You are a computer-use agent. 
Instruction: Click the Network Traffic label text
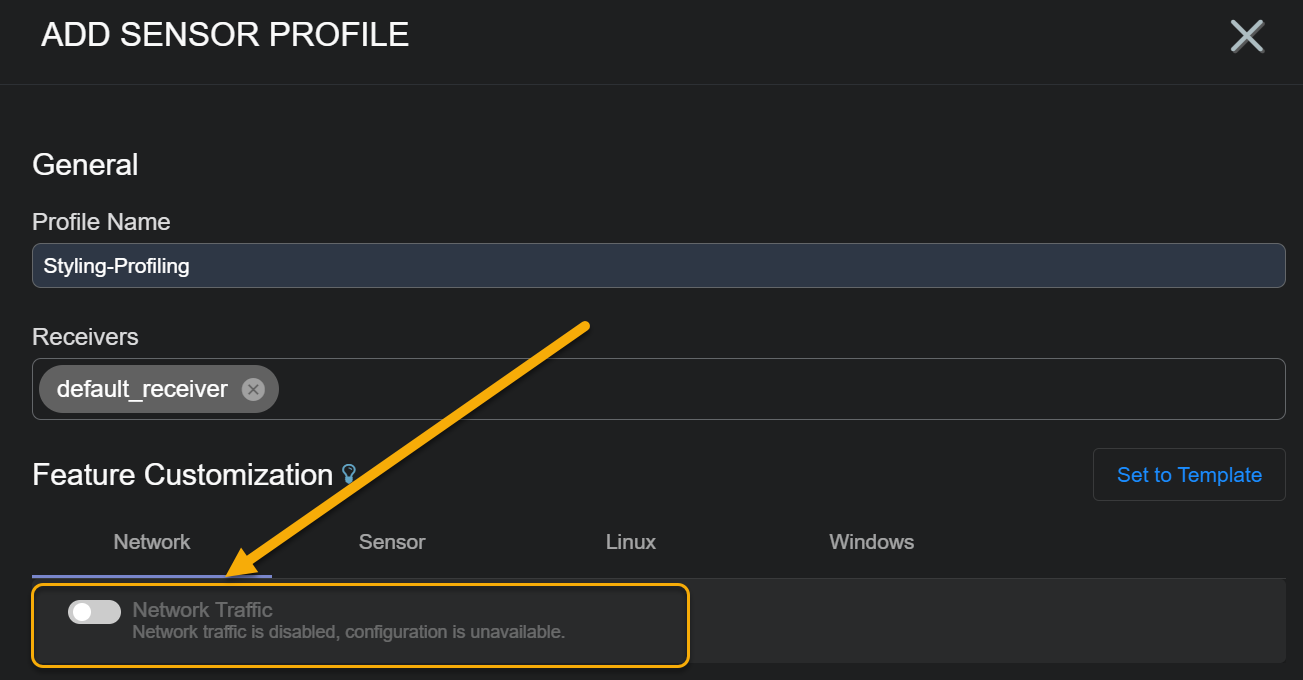202,610
